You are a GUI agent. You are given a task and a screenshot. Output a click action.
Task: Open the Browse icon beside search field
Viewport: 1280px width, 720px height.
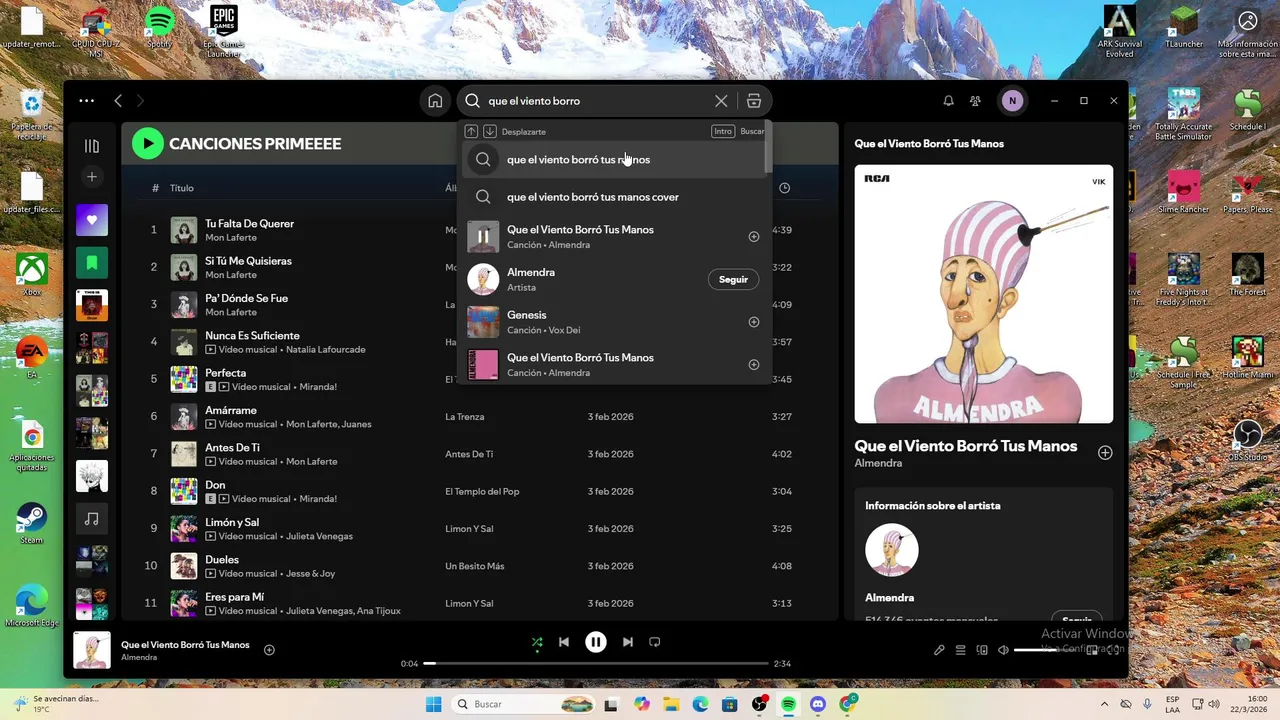pos(754,101)
